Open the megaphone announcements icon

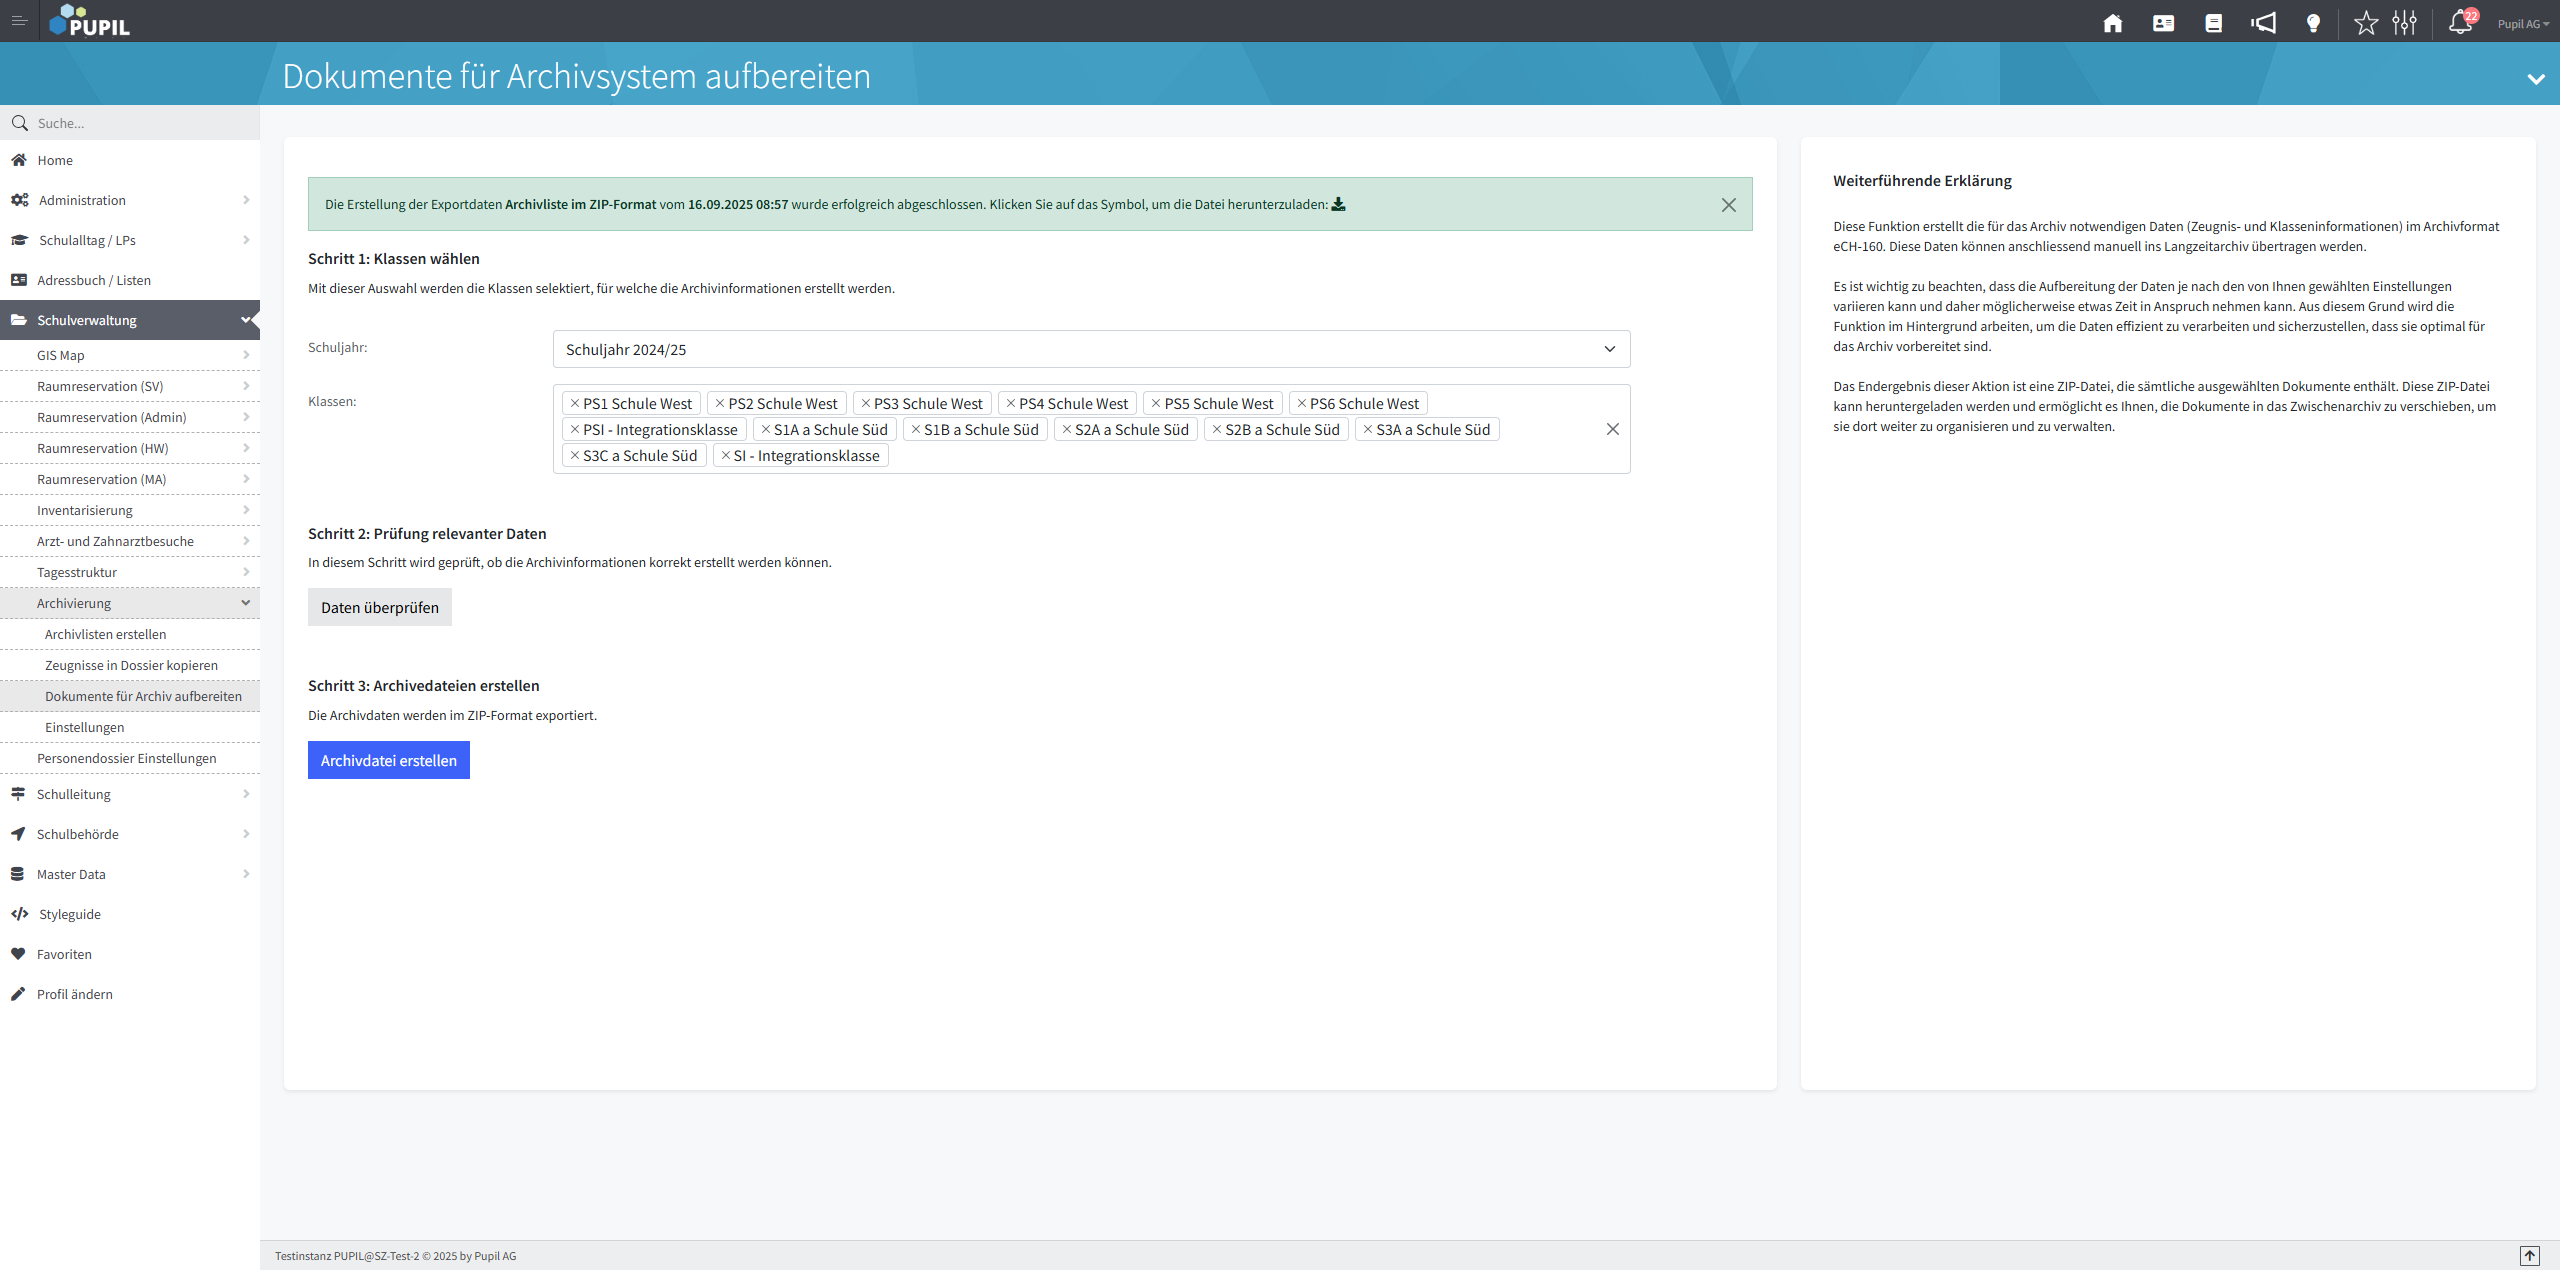2263,23
